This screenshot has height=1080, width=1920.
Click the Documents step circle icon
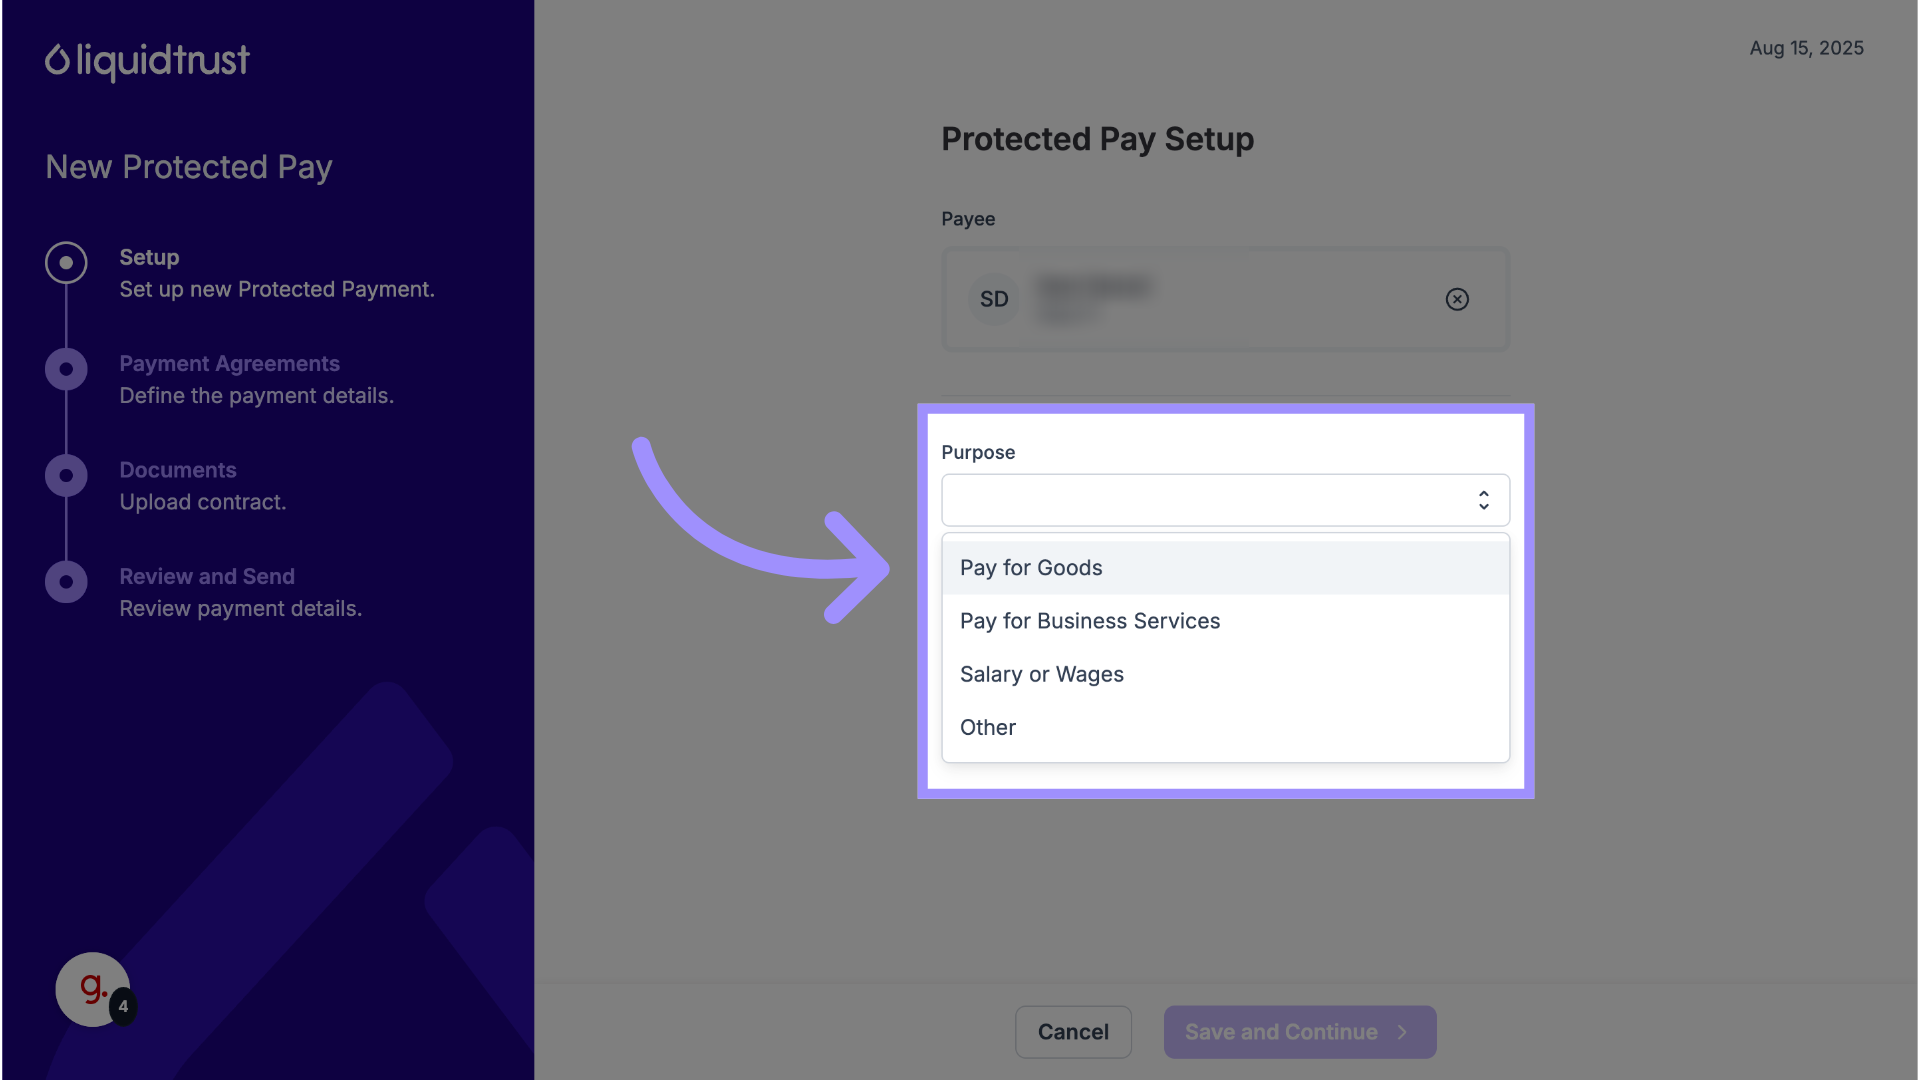(66, 476)
